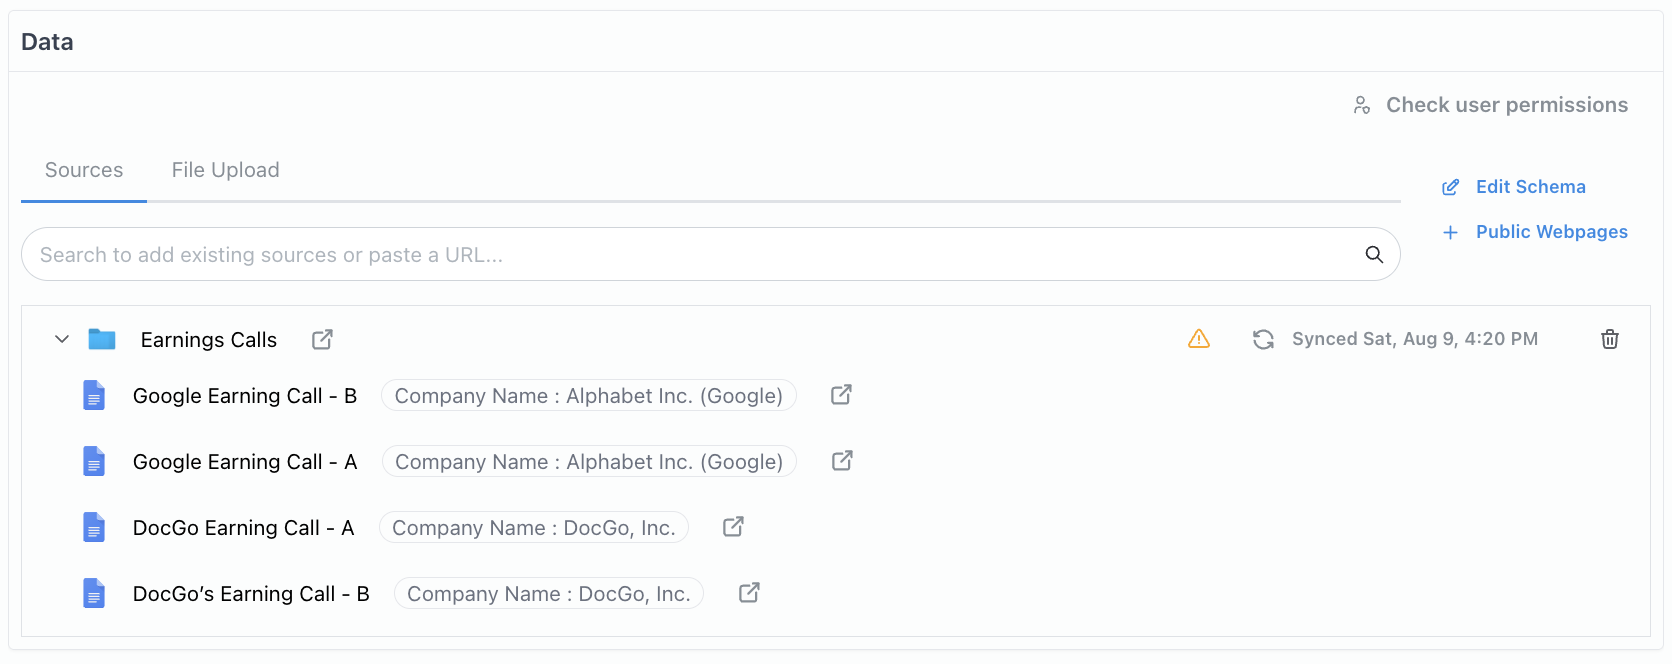The width and height of the screenshot is (1672, 664).
Task: Click the search magnifier icon
Action: [1374, 255]
